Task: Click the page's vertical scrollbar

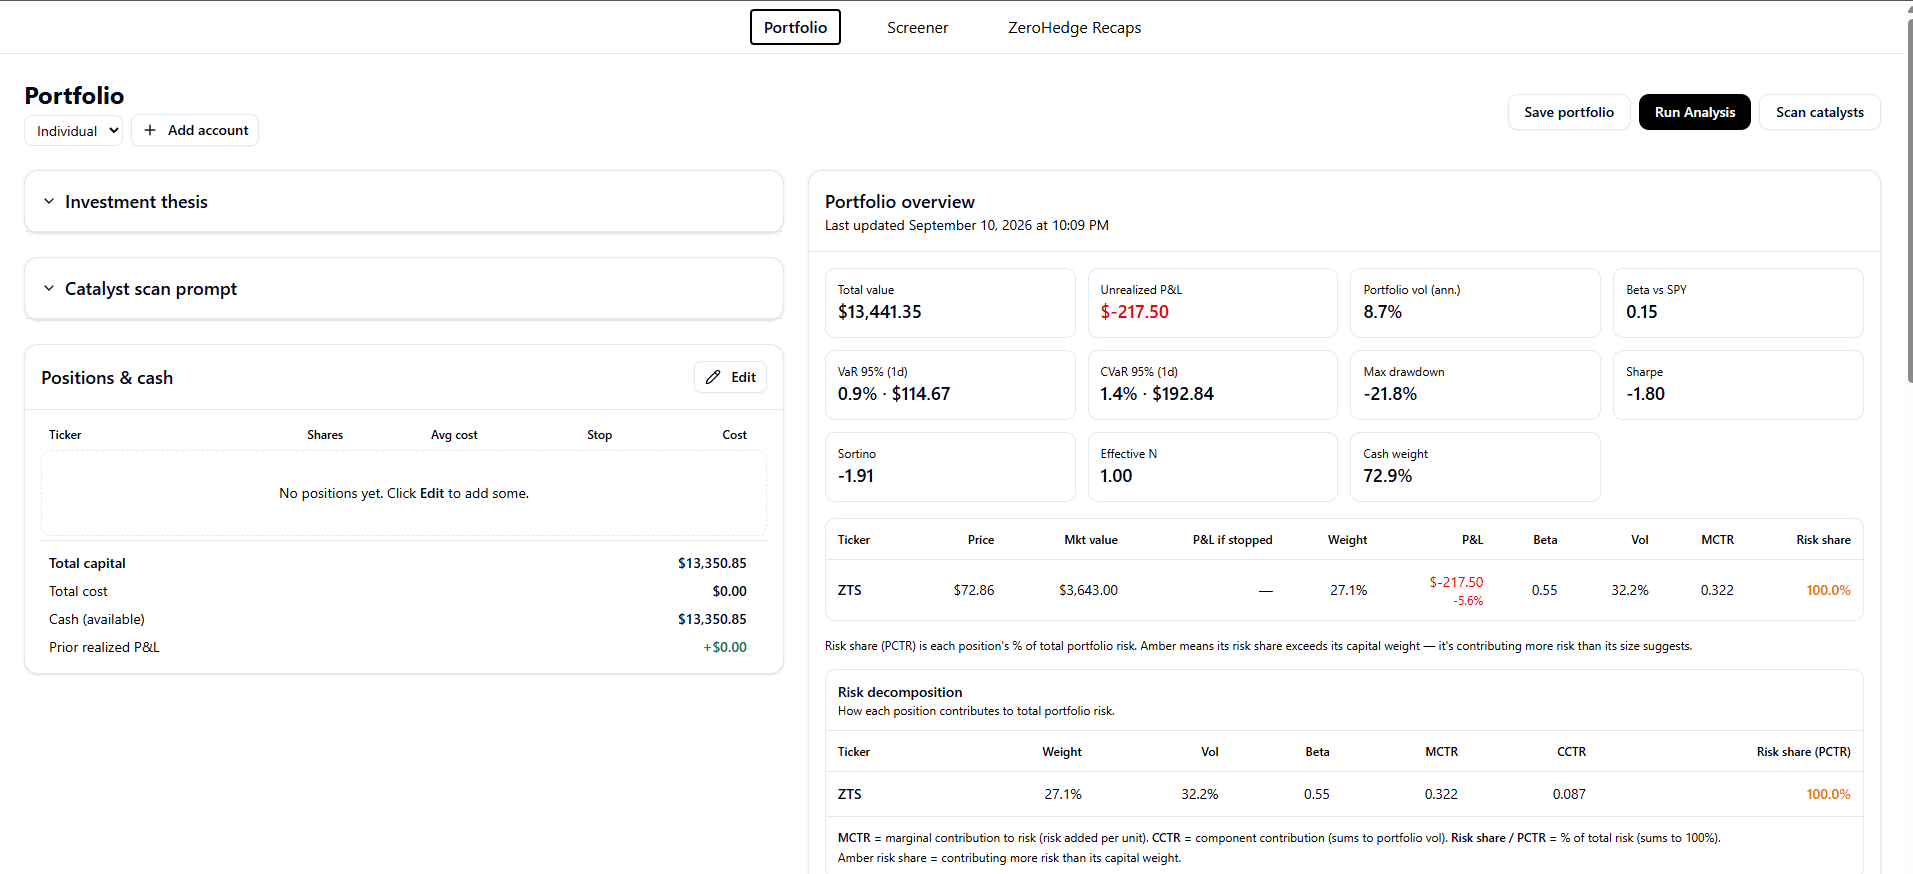Action: [1909, 200]
